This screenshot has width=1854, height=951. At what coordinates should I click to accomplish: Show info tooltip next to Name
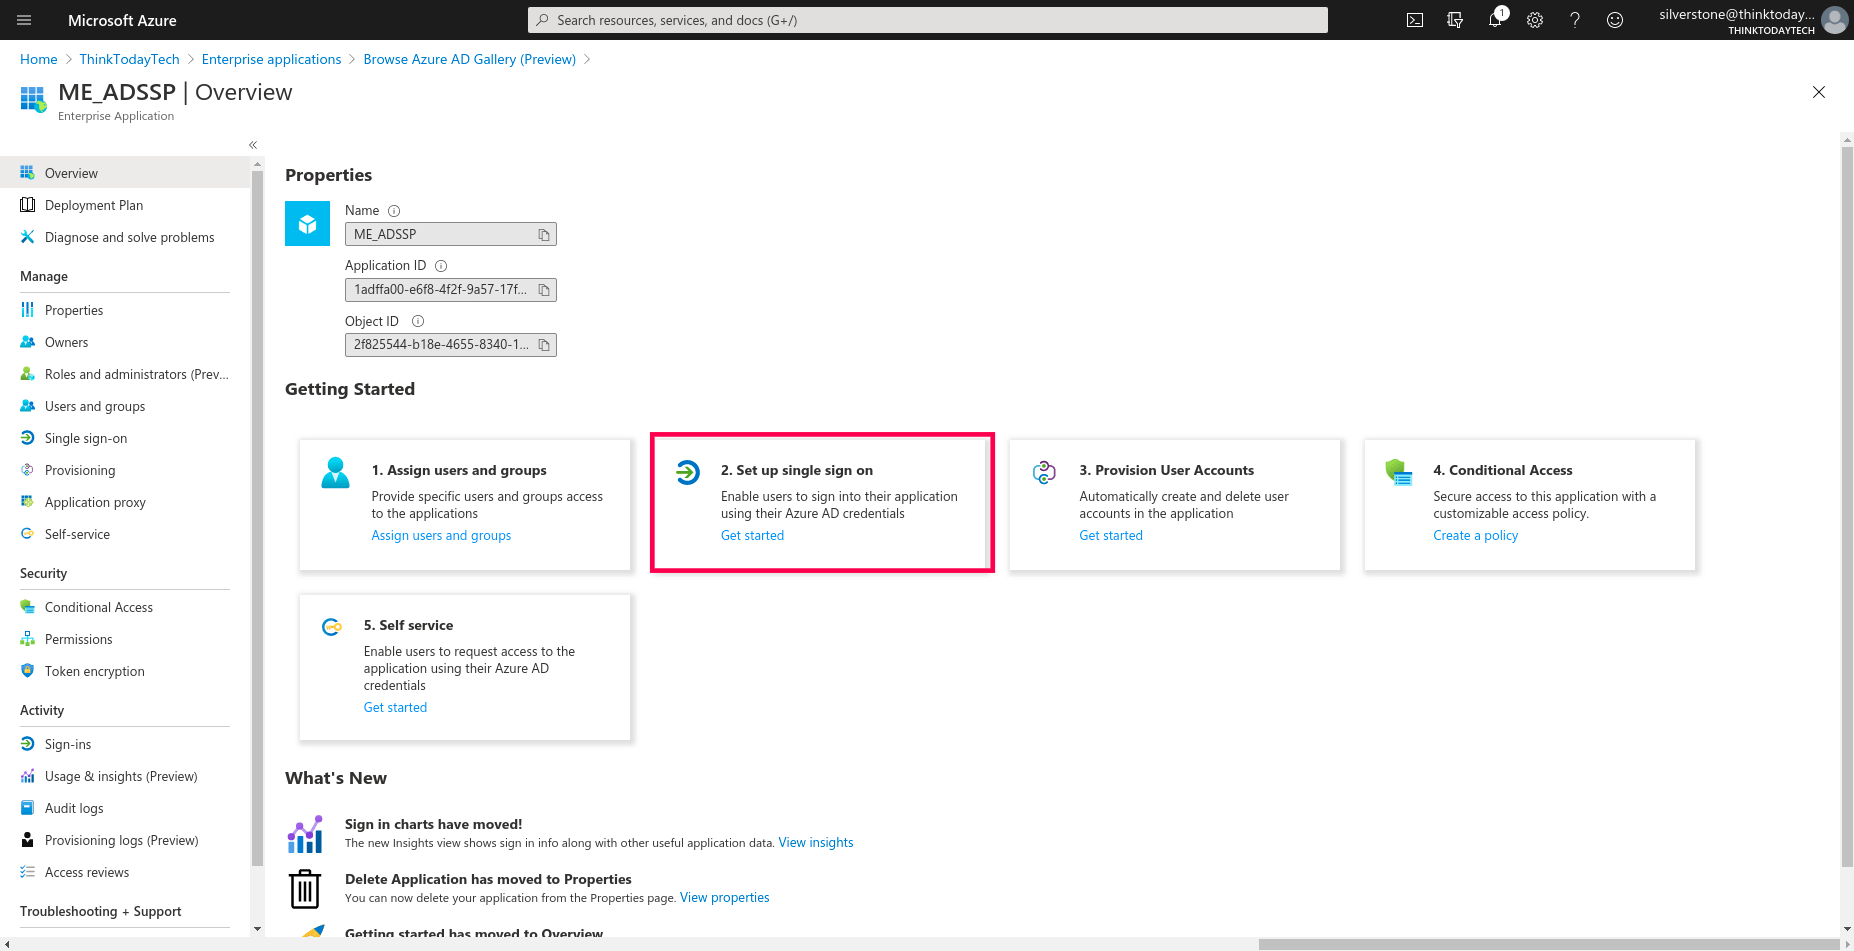click(394, 211)
